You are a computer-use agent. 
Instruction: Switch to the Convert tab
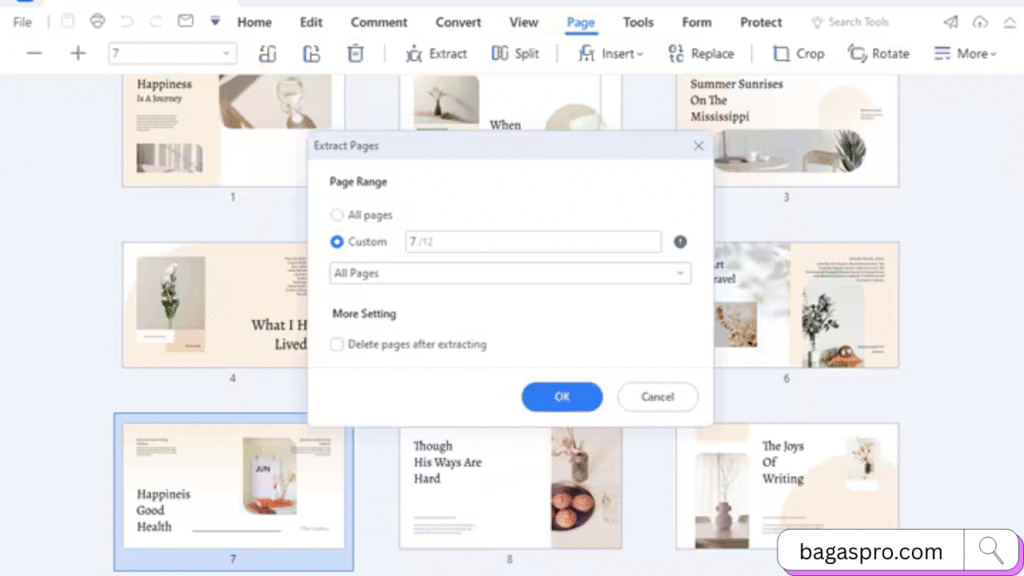click(x=458, y=22)
